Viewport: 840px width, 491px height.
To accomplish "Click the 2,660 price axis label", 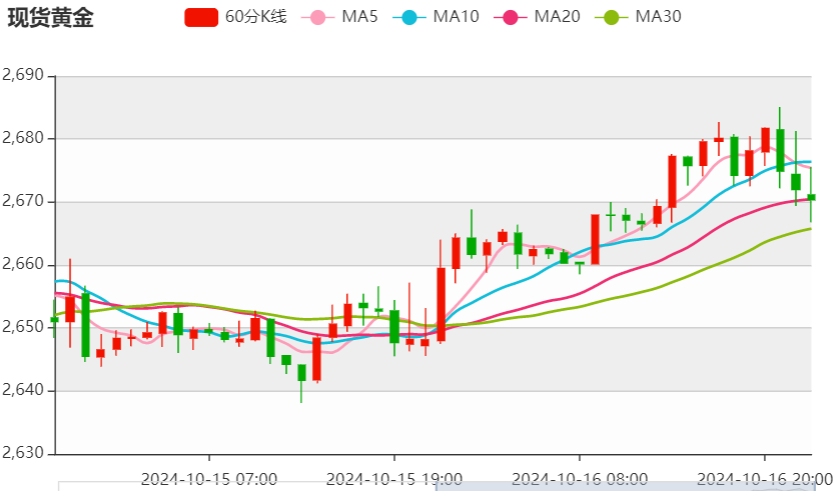I will coord(23,265).
